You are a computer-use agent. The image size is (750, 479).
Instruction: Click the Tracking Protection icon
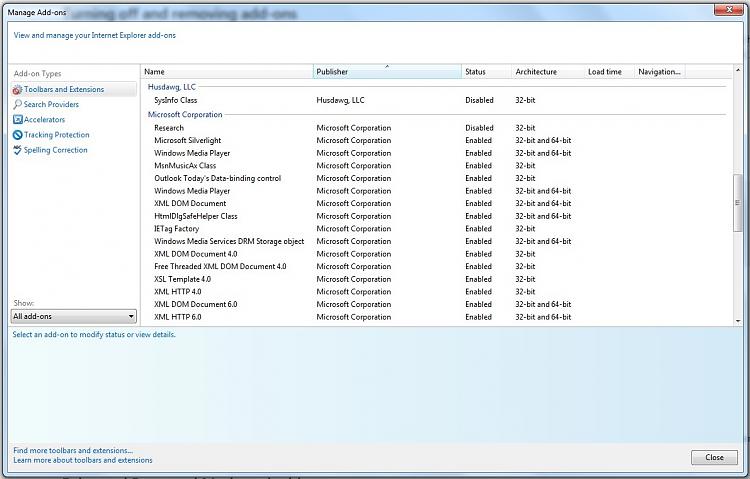(18, 135)
